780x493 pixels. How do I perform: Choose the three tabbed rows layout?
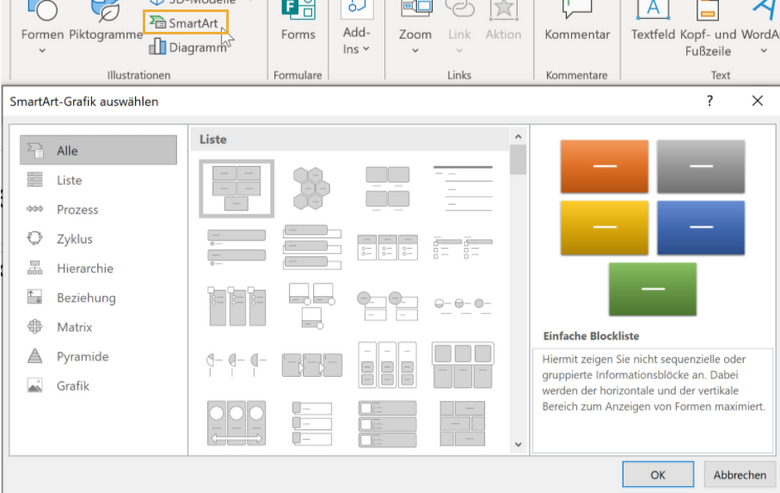[x=312, y=423]
